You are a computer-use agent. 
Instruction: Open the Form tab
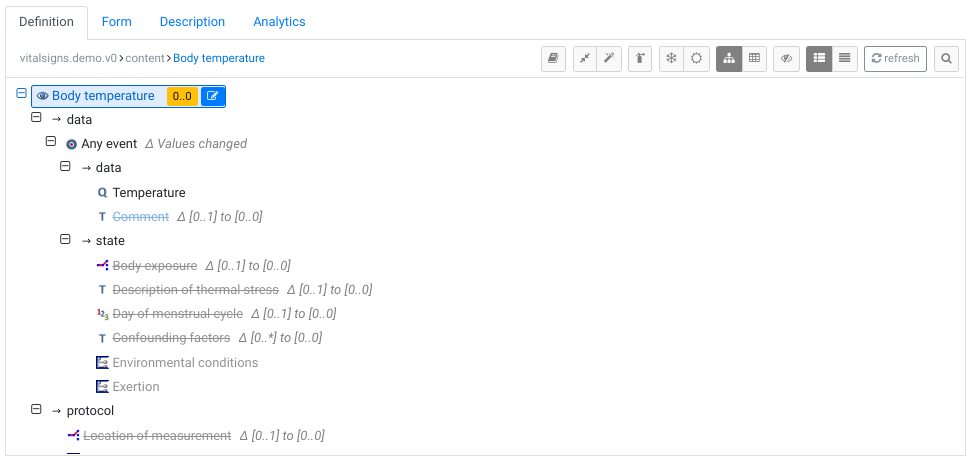click(x=116, y=22)
